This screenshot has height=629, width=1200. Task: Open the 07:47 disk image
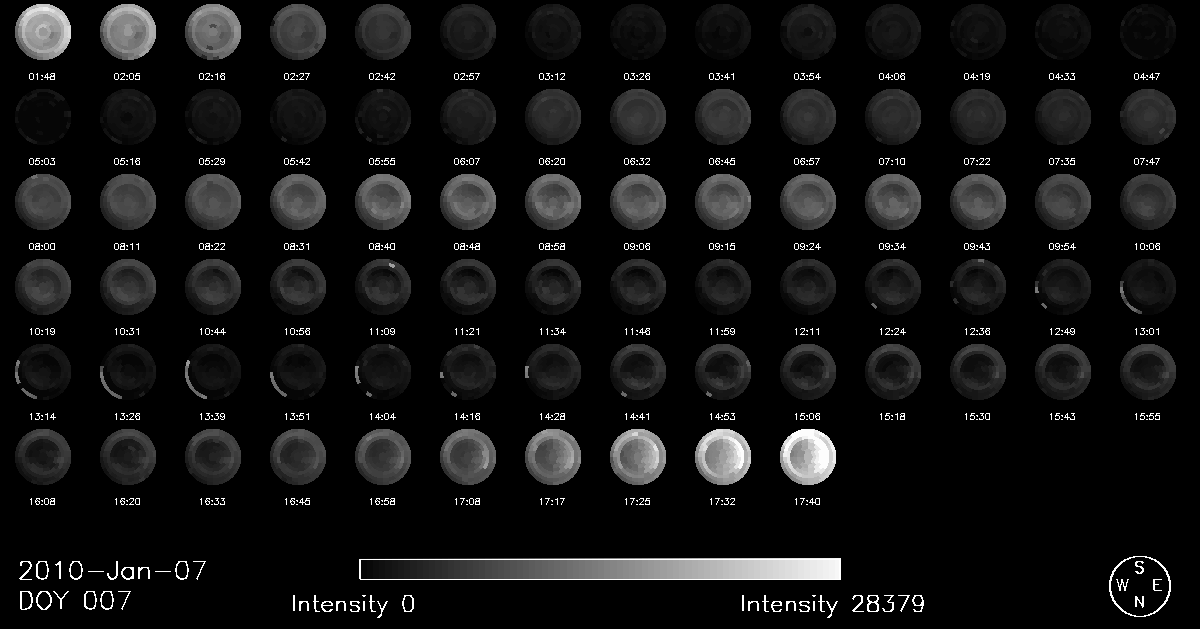(x=1147, y=117)
